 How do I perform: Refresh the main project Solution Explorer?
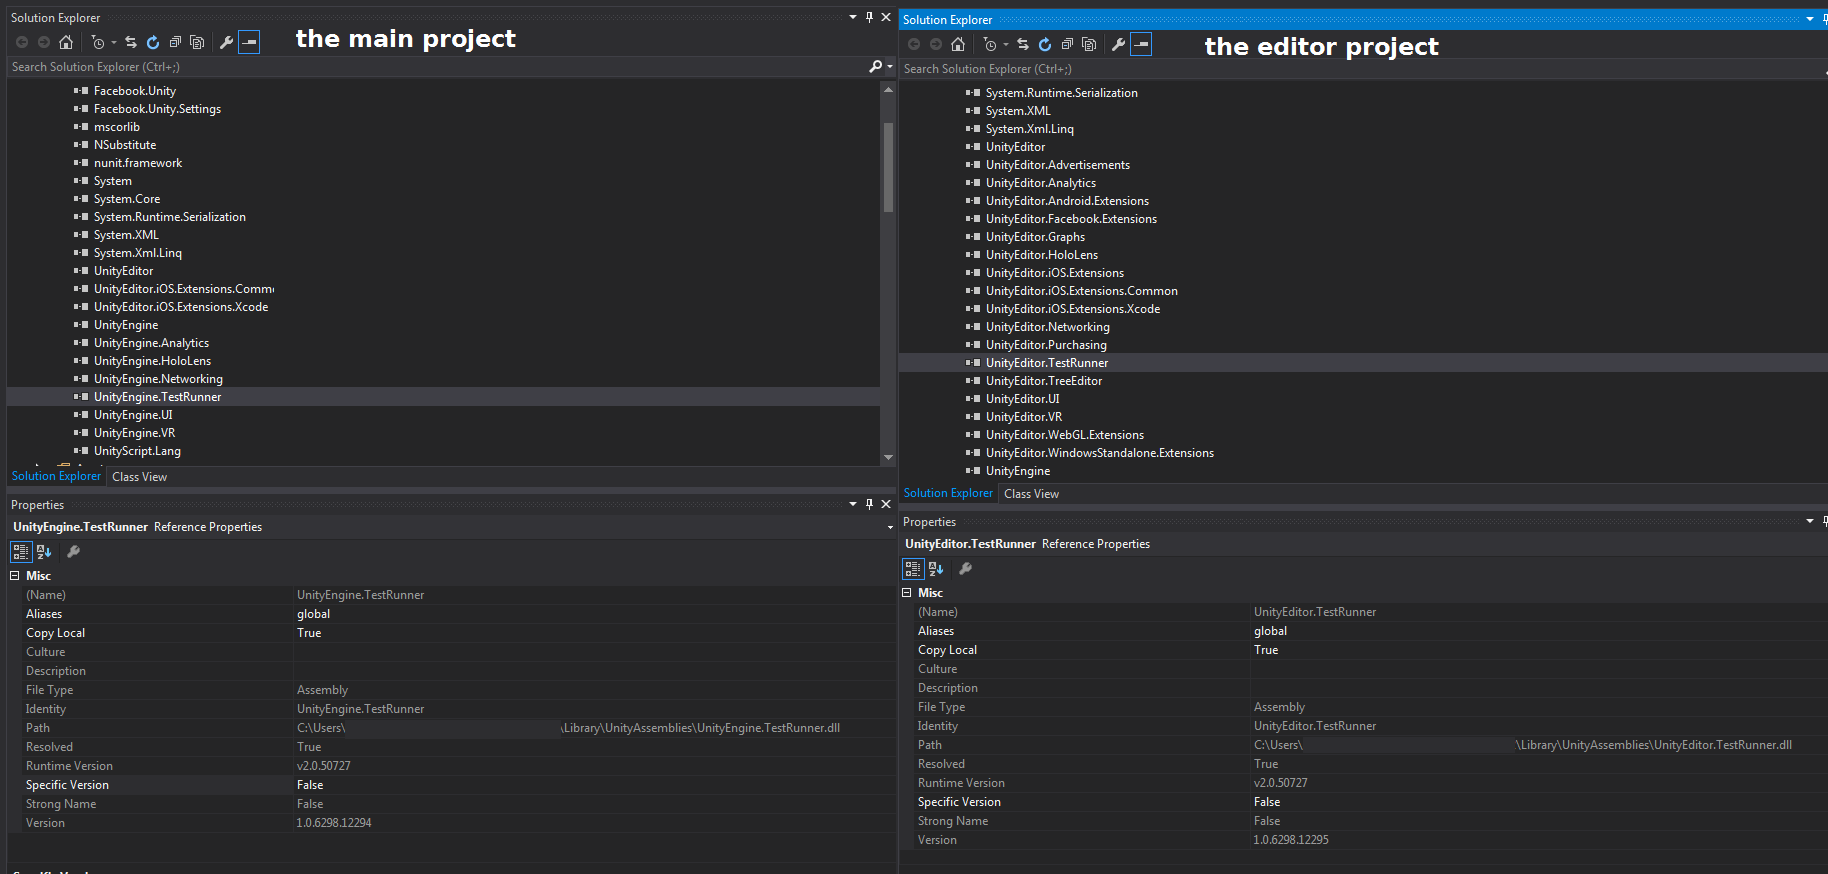[153, 42]
